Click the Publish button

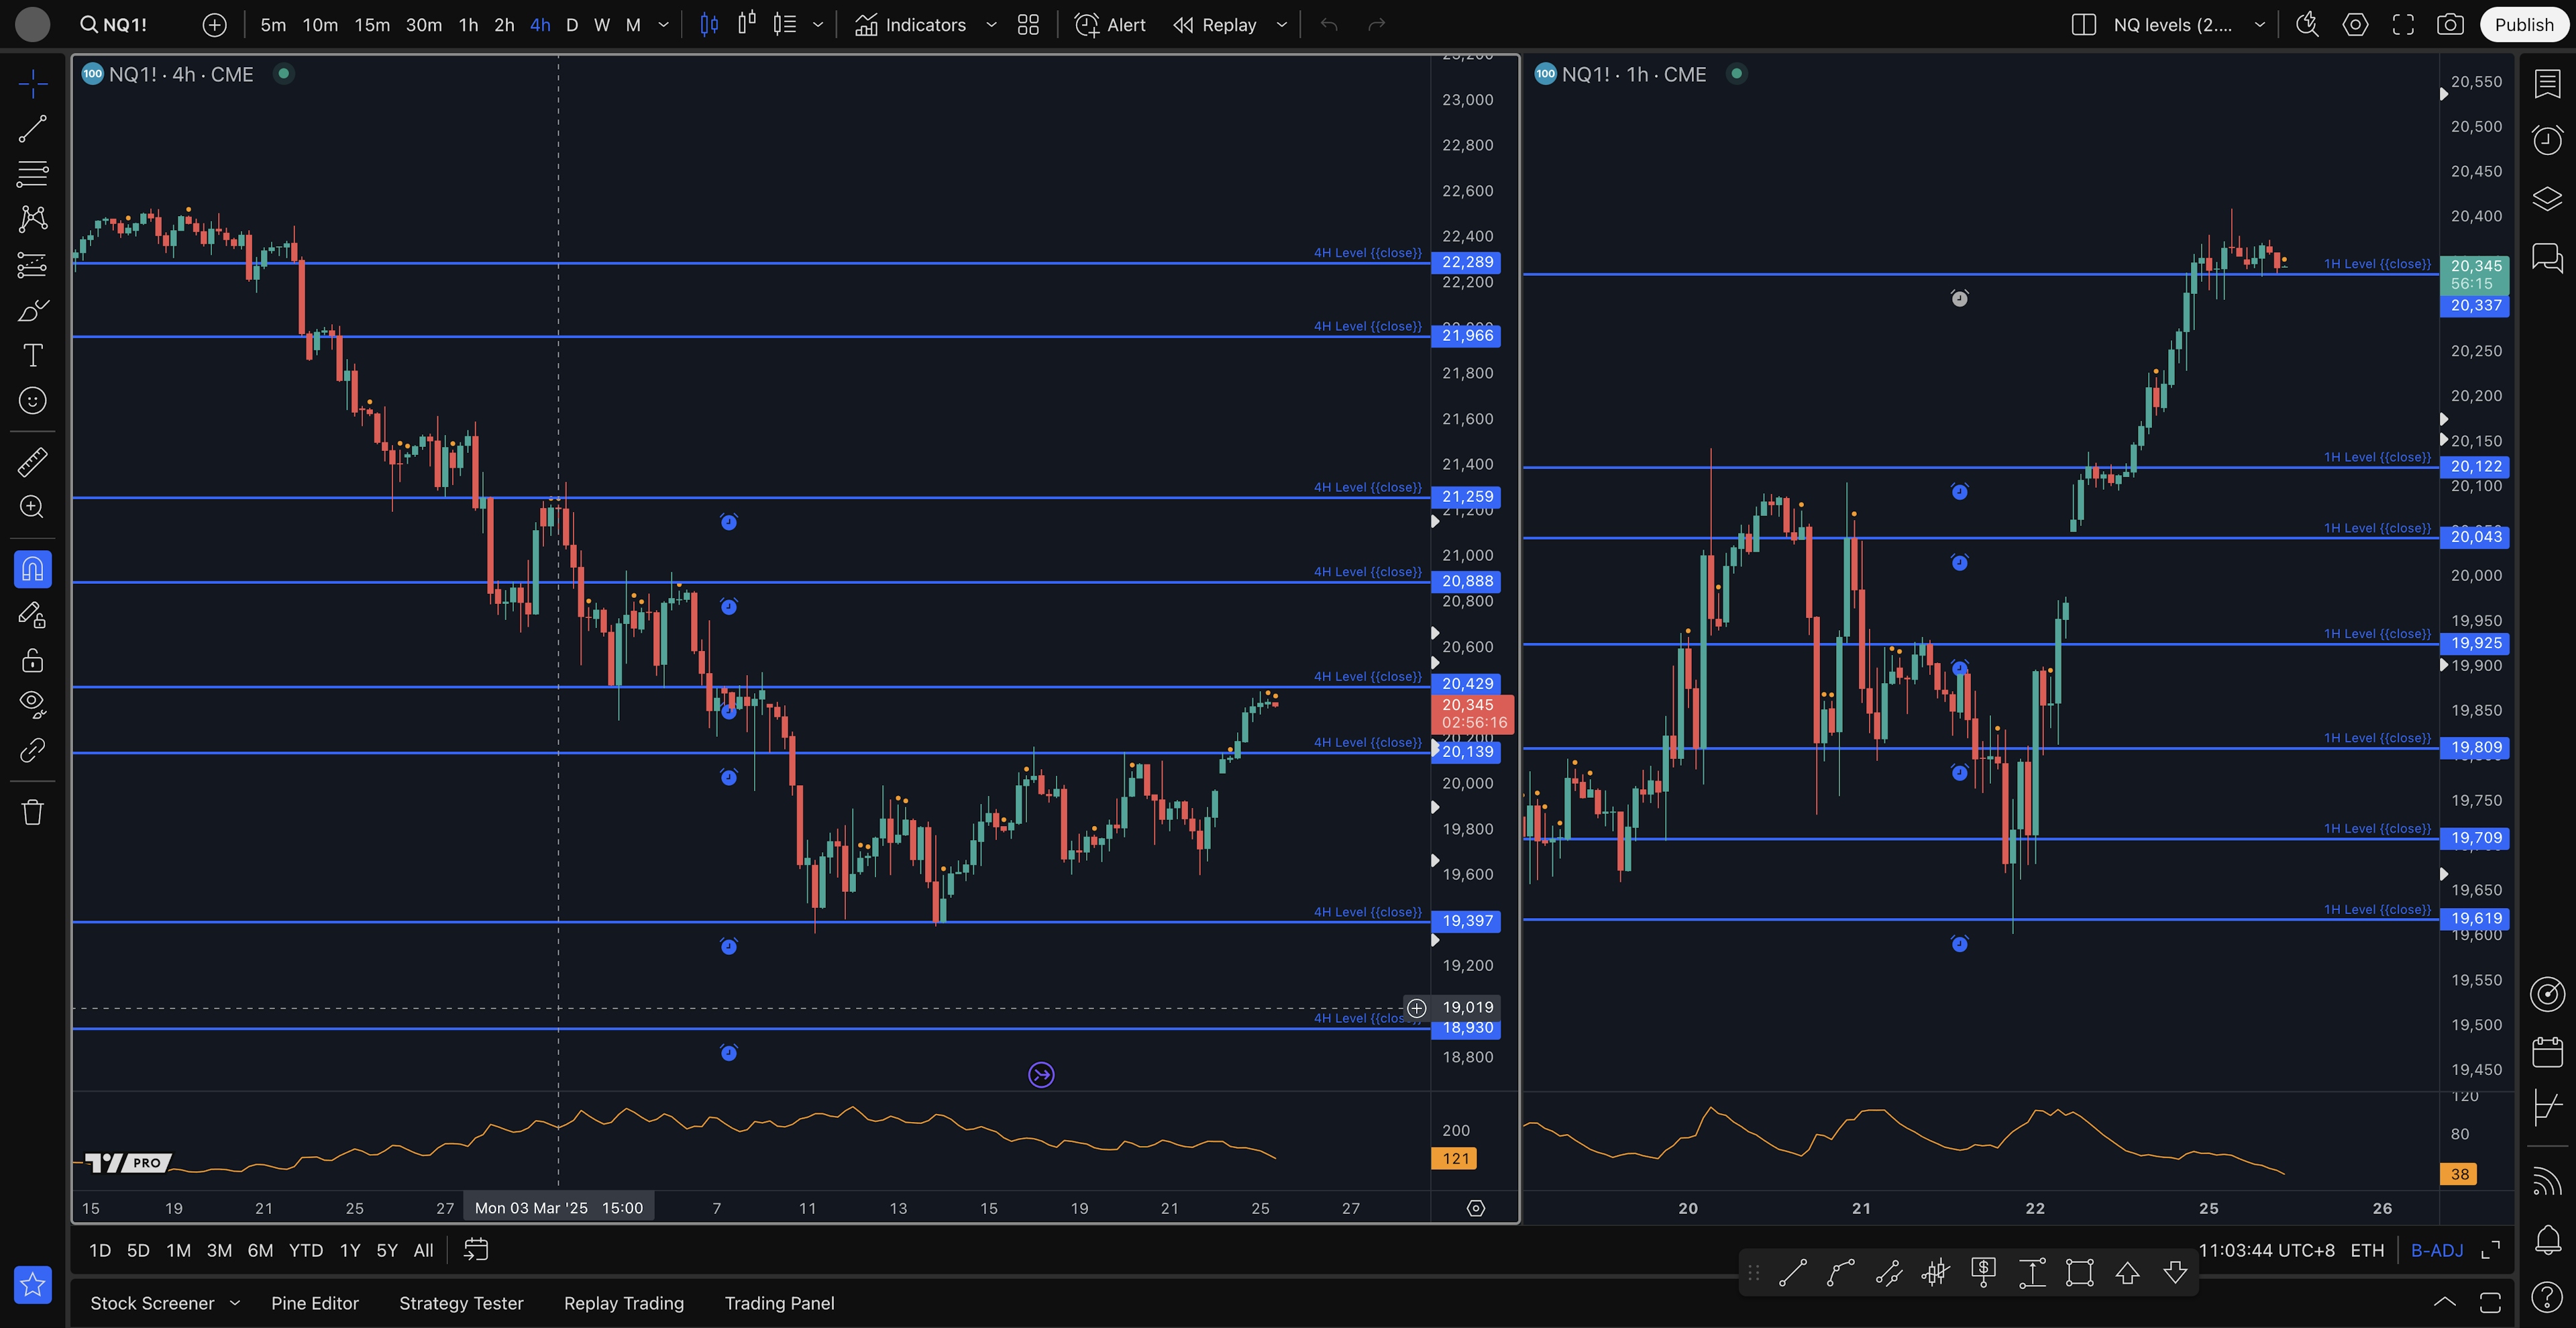pyautogui.click(x=2523, y=25)
